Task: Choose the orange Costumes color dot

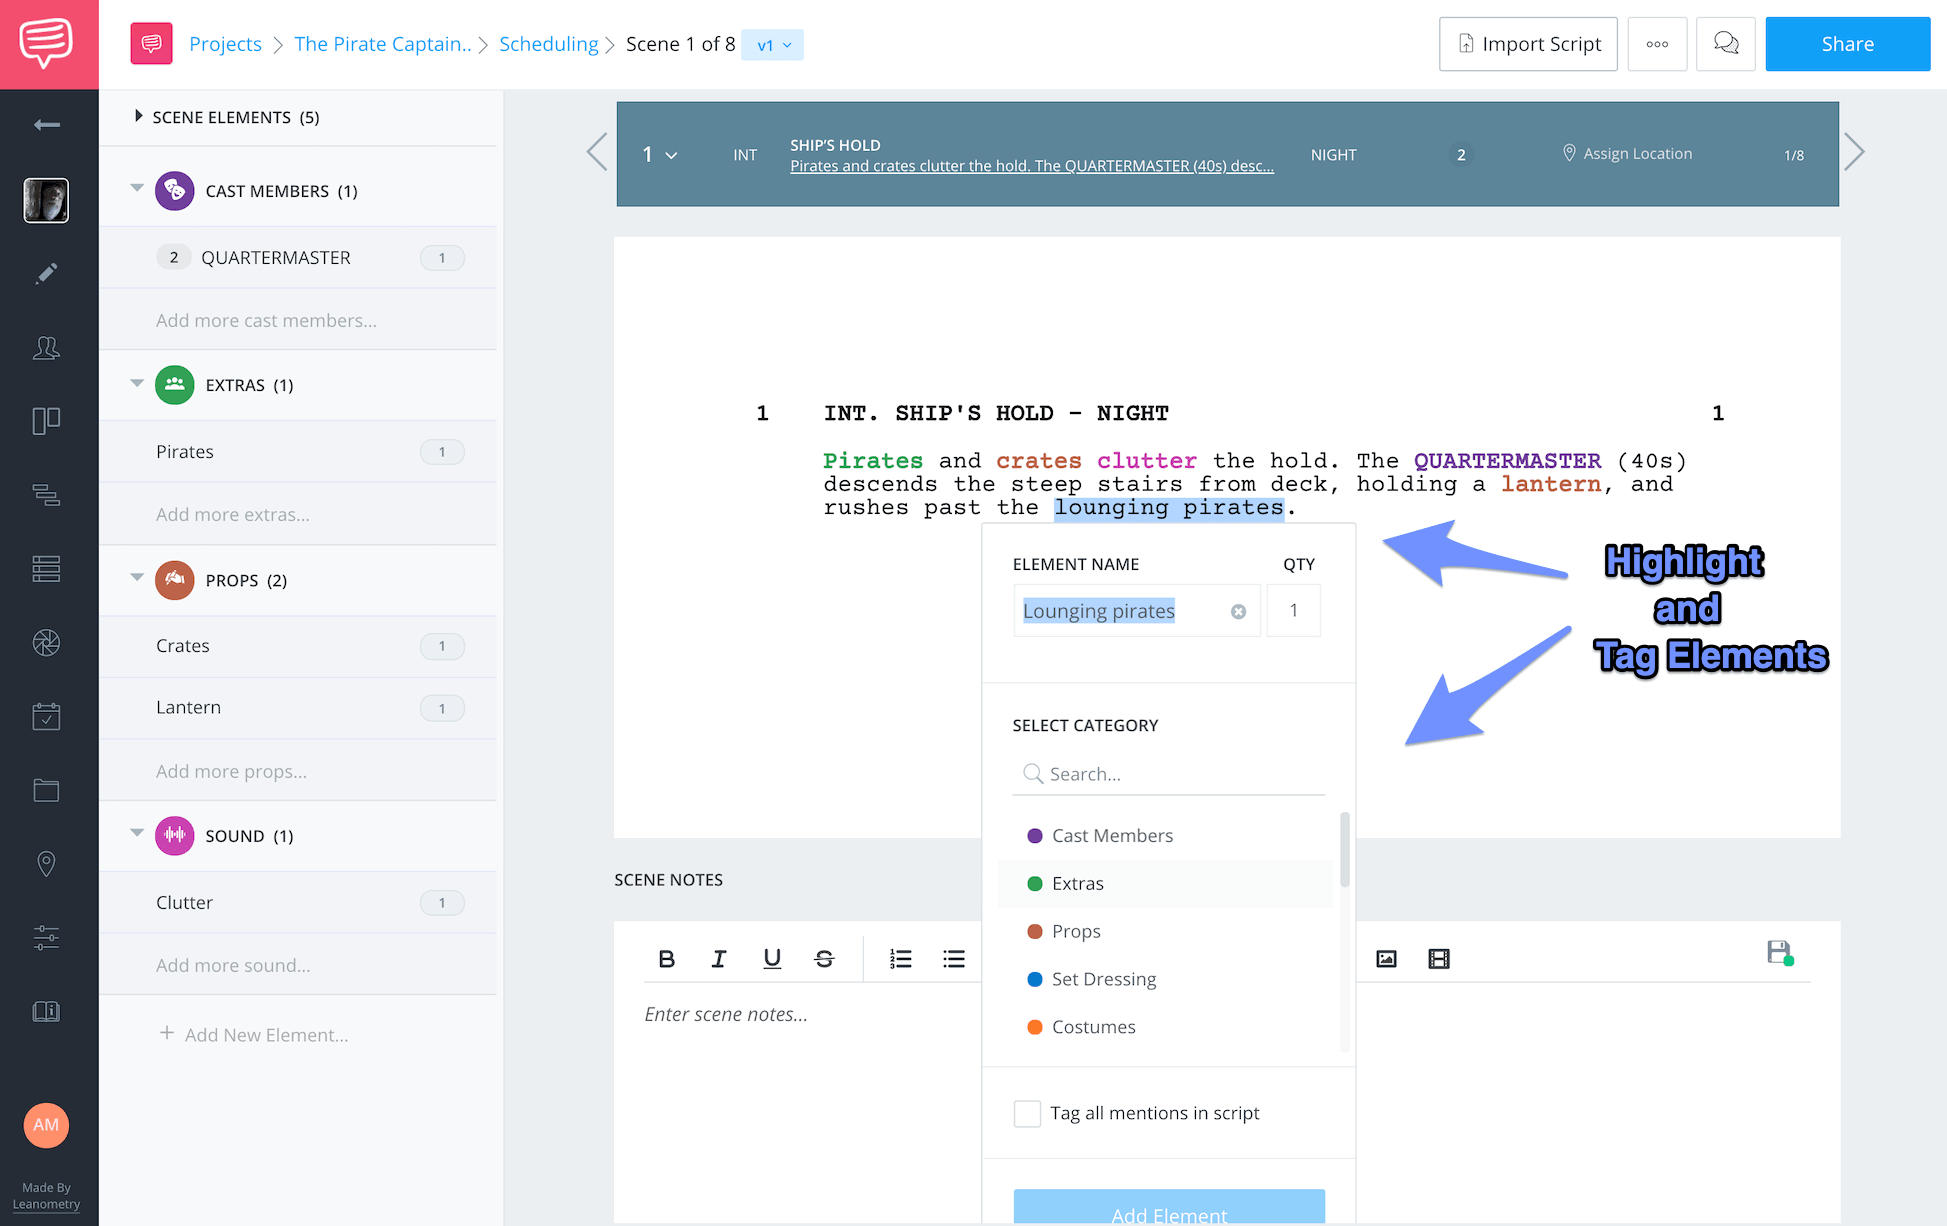Action: pyautogui.click(x=1035, y=1027)
